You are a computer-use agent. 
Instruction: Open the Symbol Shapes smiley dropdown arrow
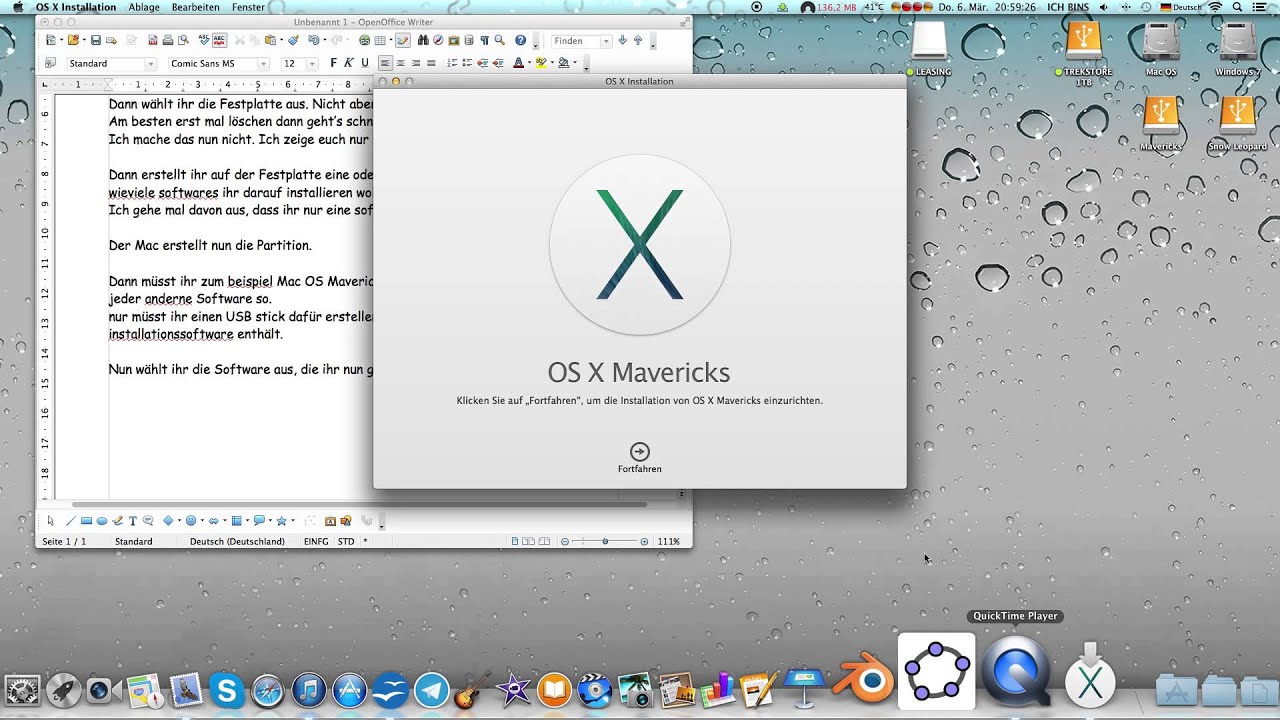coord(202,521)
